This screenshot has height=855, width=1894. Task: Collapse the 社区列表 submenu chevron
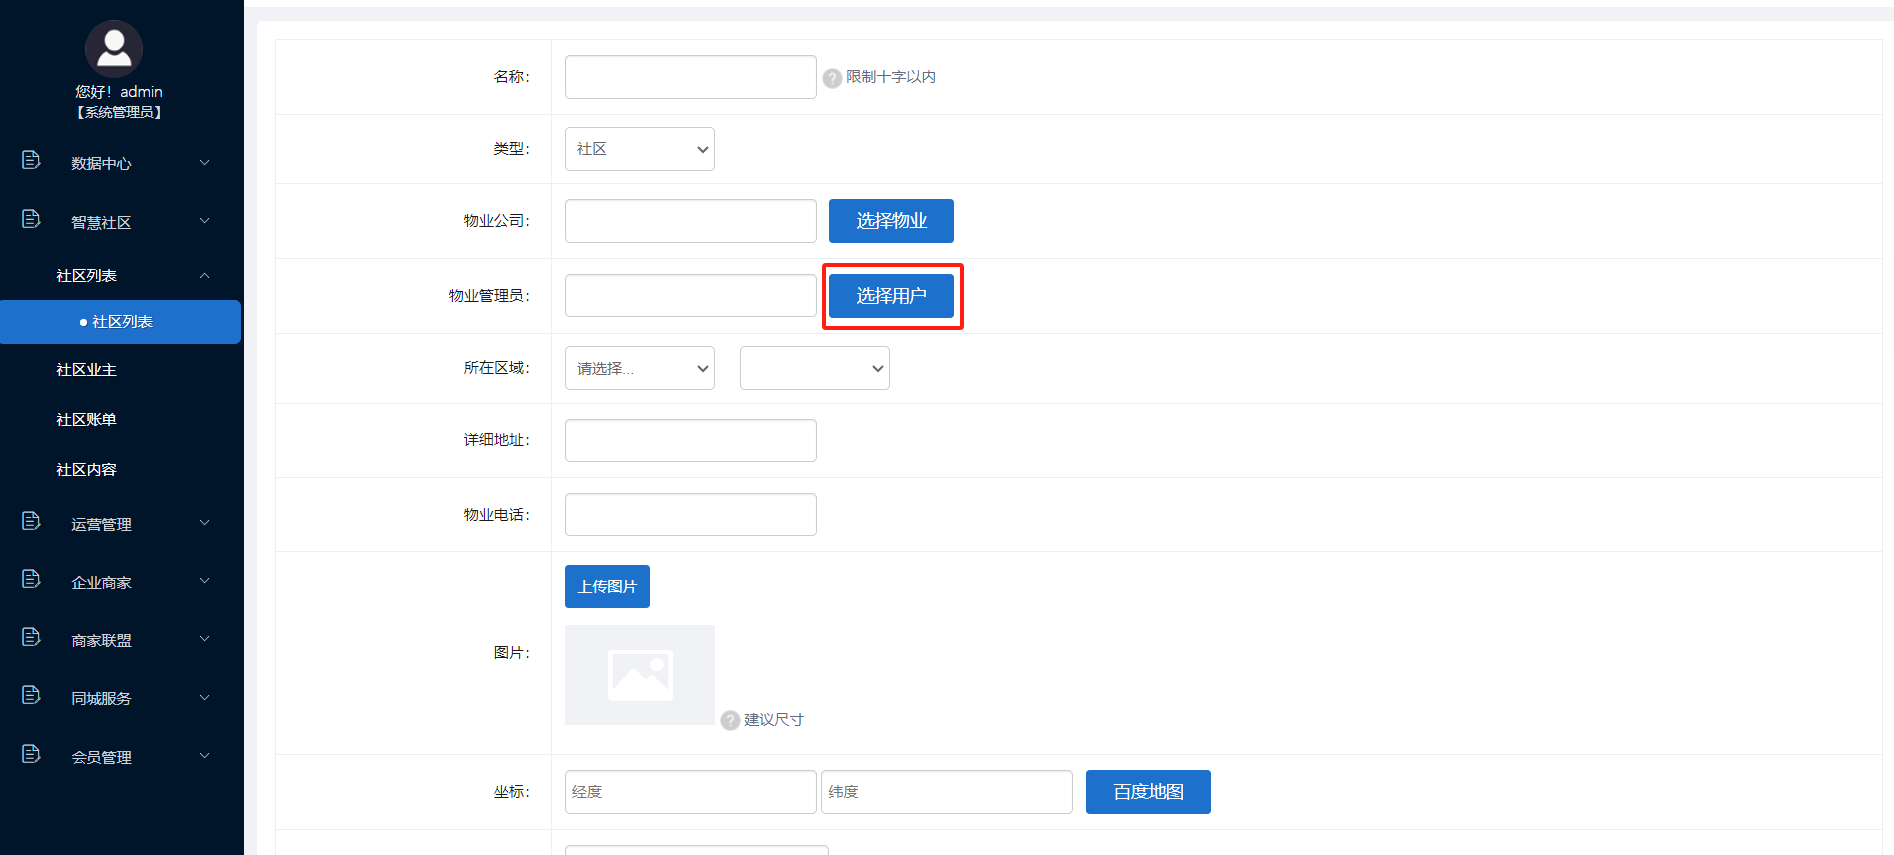pos(204,276)
